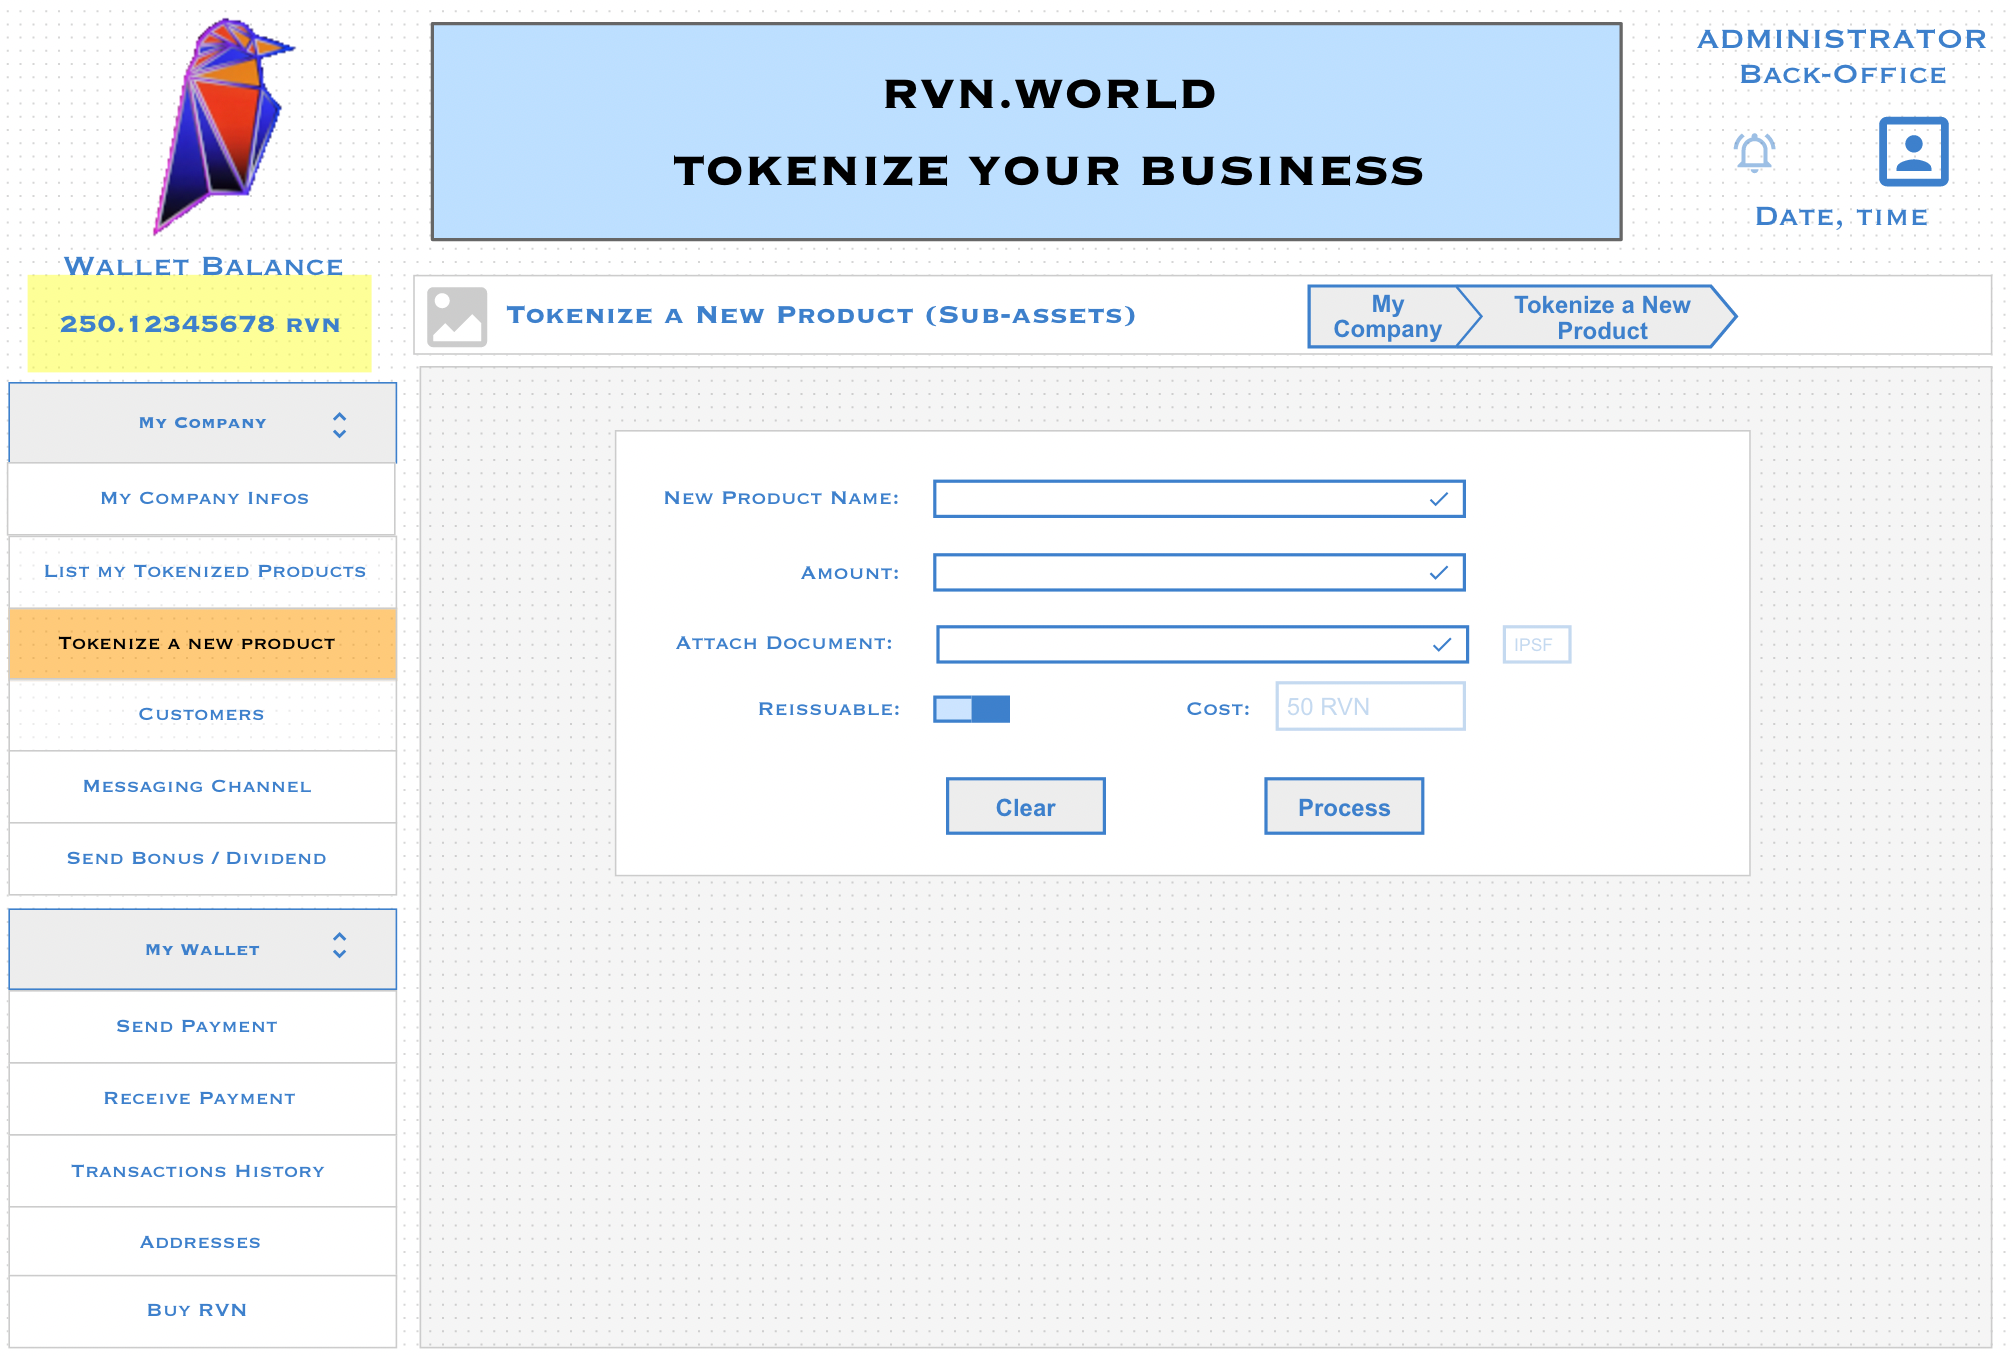Go to Transactions History
This screenshot has height=1356, width=2012.
(x=198, y=1171)
